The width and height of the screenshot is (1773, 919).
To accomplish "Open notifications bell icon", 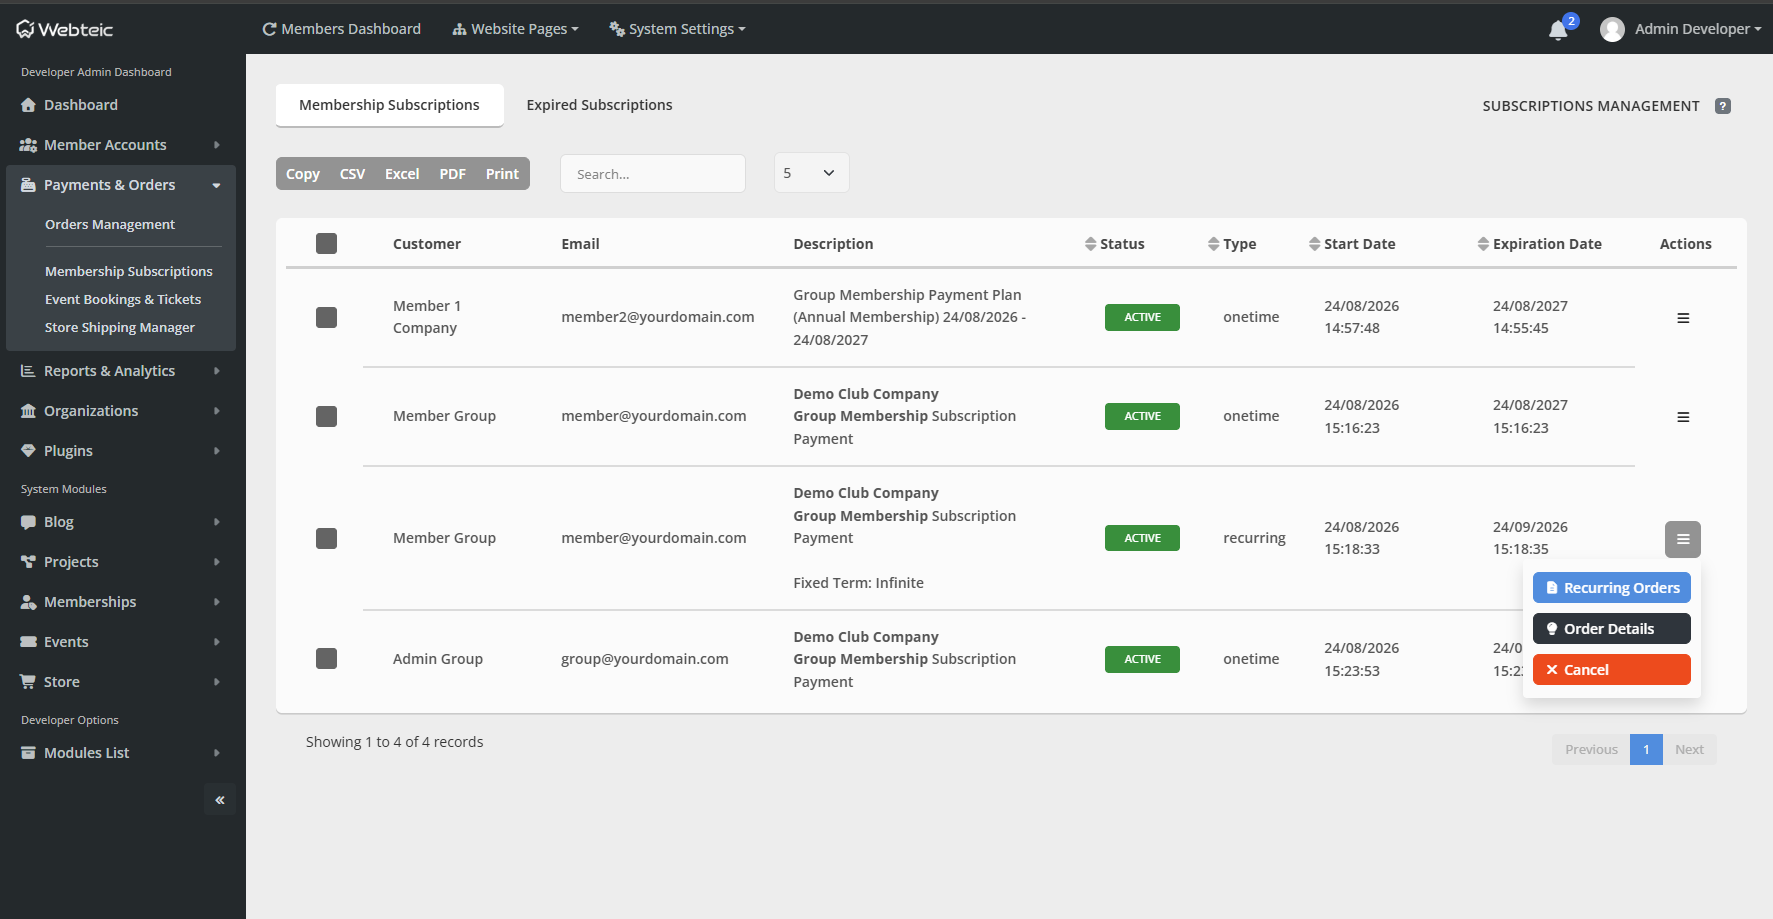I will pyautogui.click(x=1557, y=30).
